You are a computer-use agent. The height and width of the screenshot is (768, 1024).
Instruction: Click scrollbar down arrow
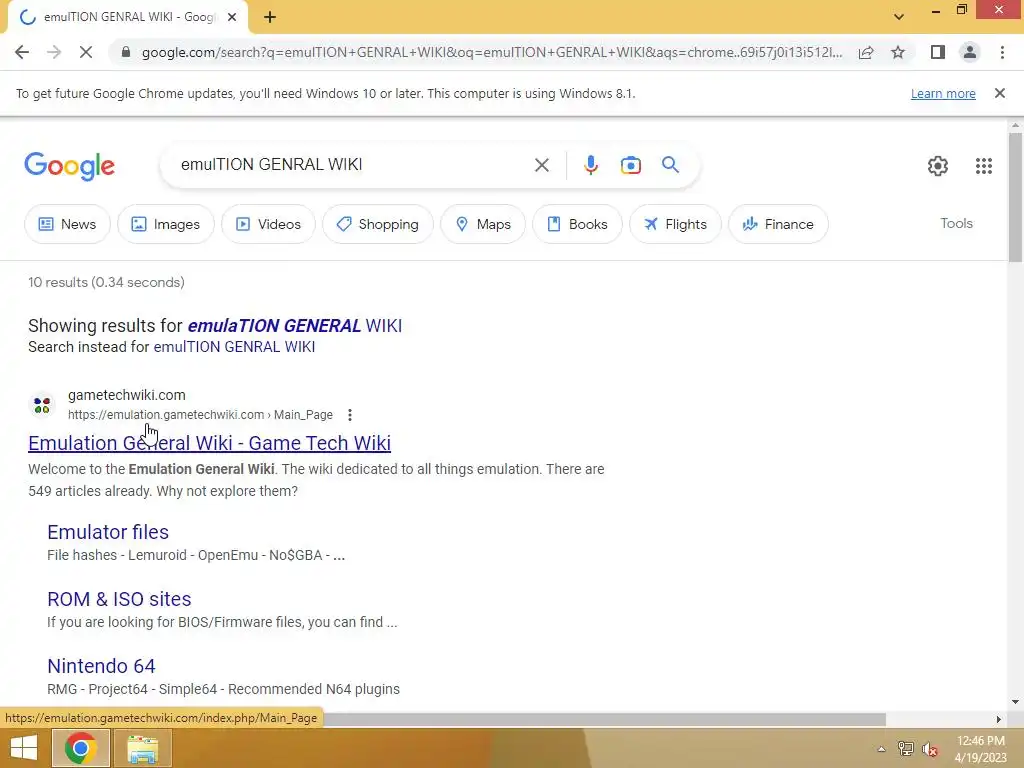point(1015,703)
